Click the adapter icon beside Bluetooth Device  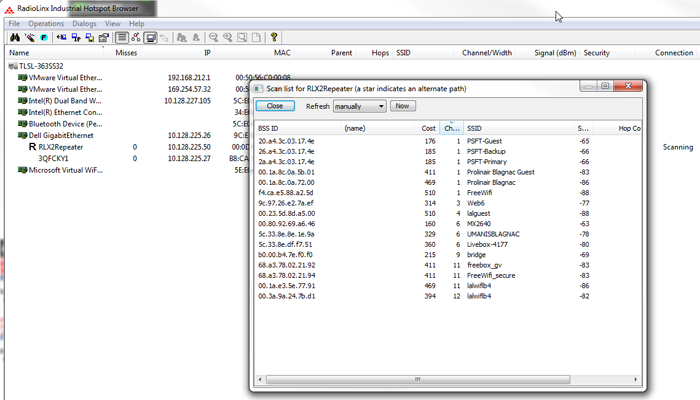(x=22, y=124)
